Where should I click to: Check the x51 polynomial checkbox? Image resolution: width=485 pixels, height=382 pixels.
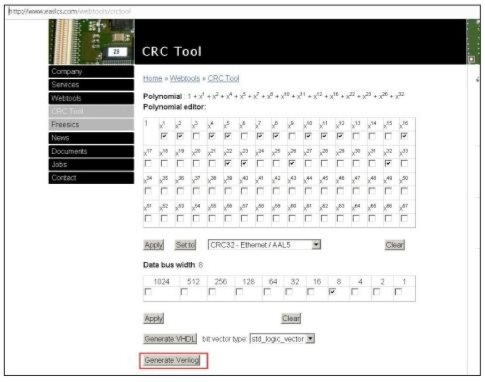[148, 218]
